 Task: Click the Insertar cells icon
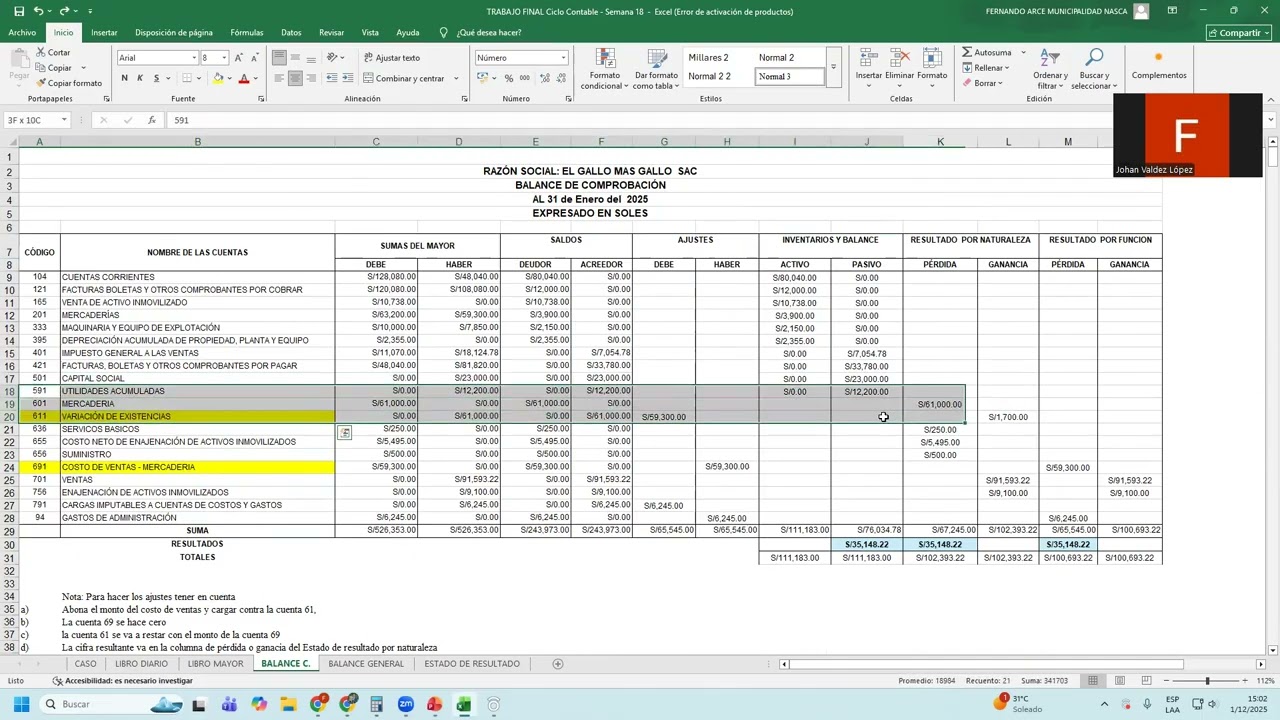pos(868,58)
